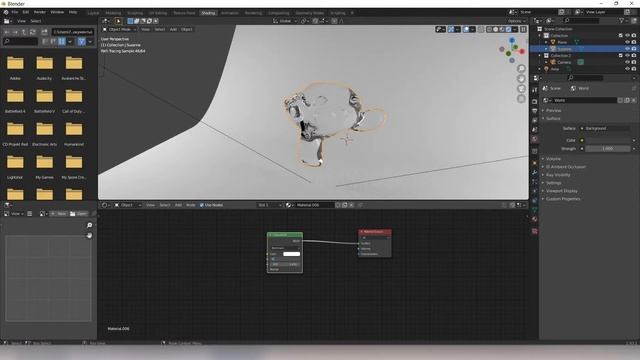Switch file browser to thumbnail display

click(62, 41)
